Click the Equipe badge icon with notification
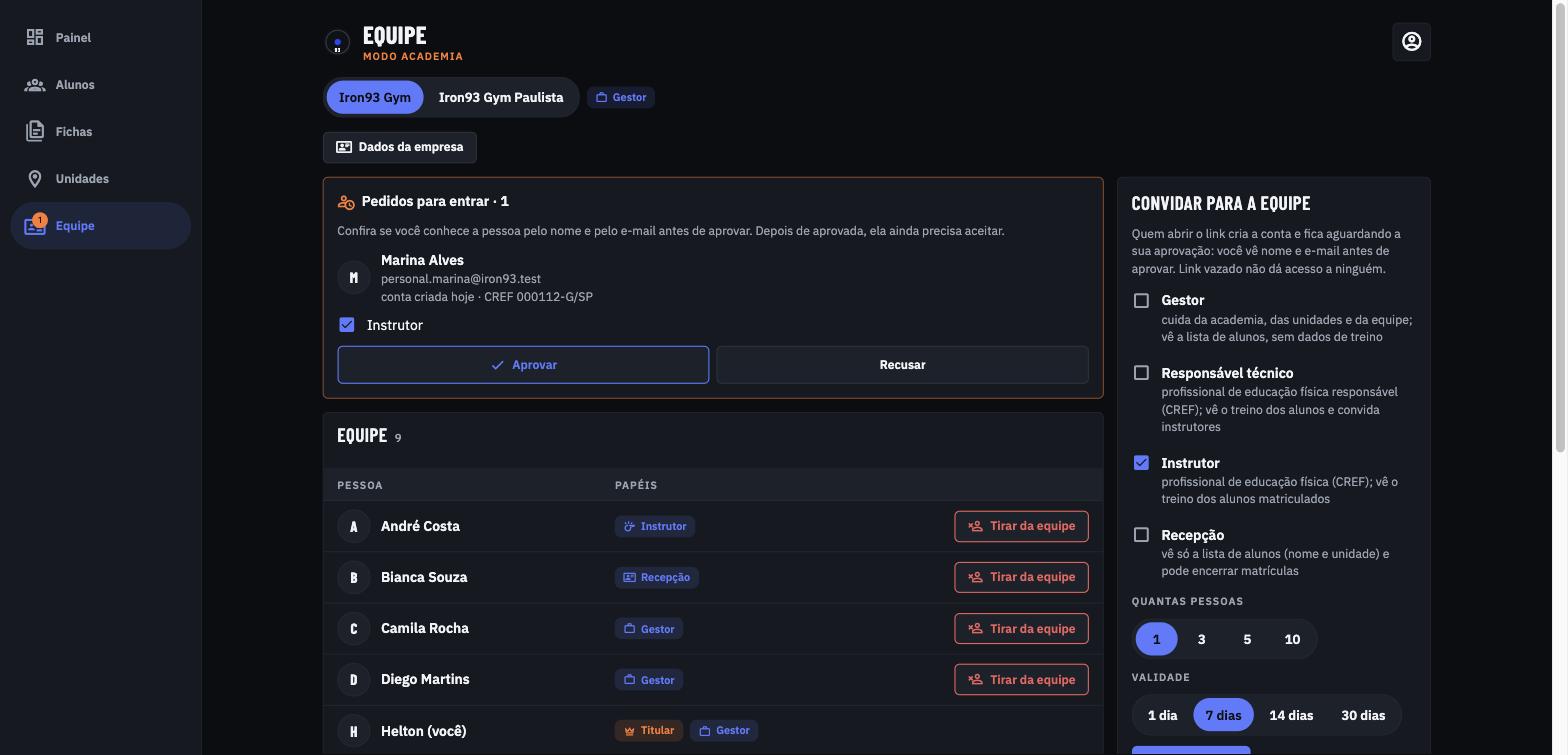 (x=35, y=225)
